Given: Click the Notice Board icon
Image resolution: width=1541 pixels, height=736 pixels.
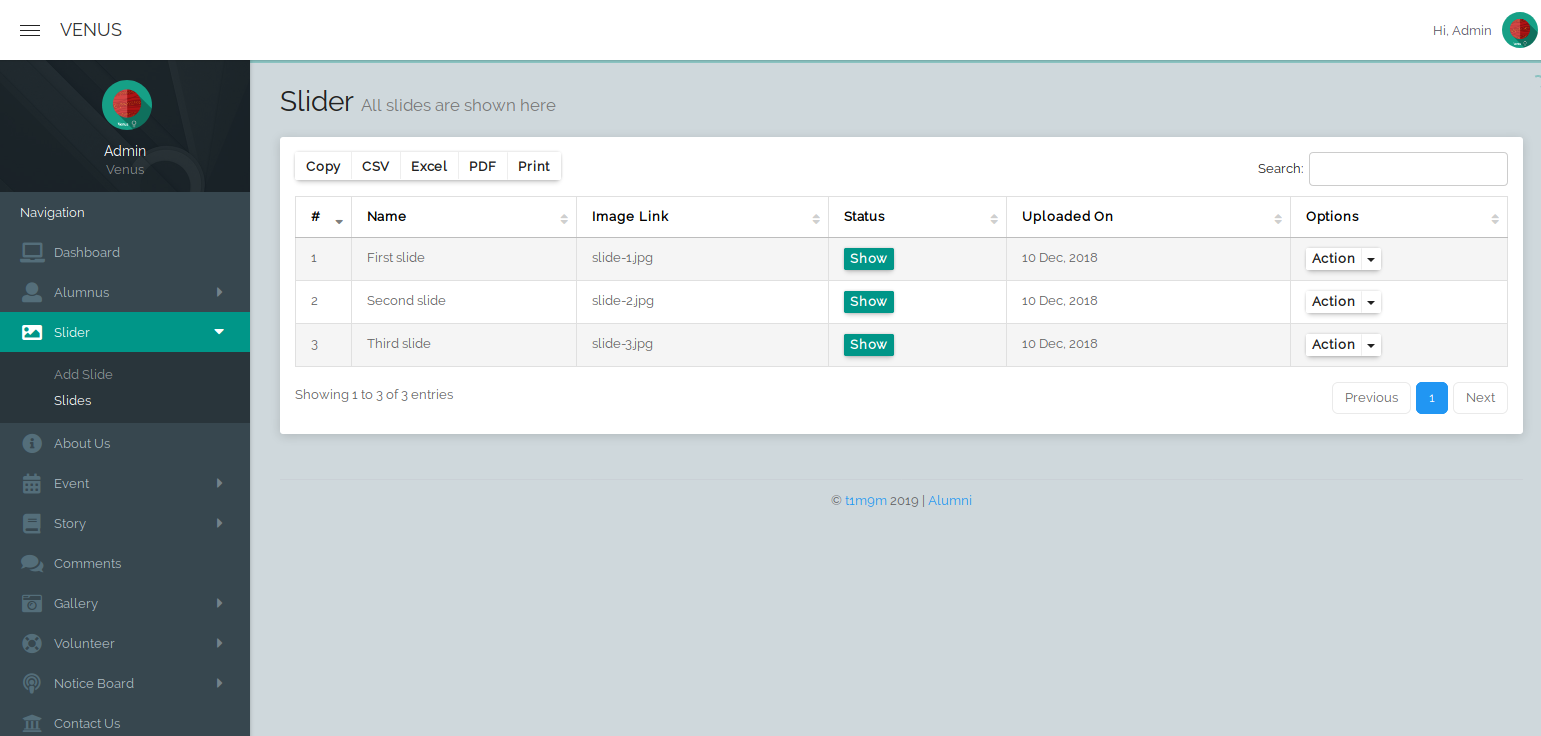Looking at the screenshot, I should point(31,683).
